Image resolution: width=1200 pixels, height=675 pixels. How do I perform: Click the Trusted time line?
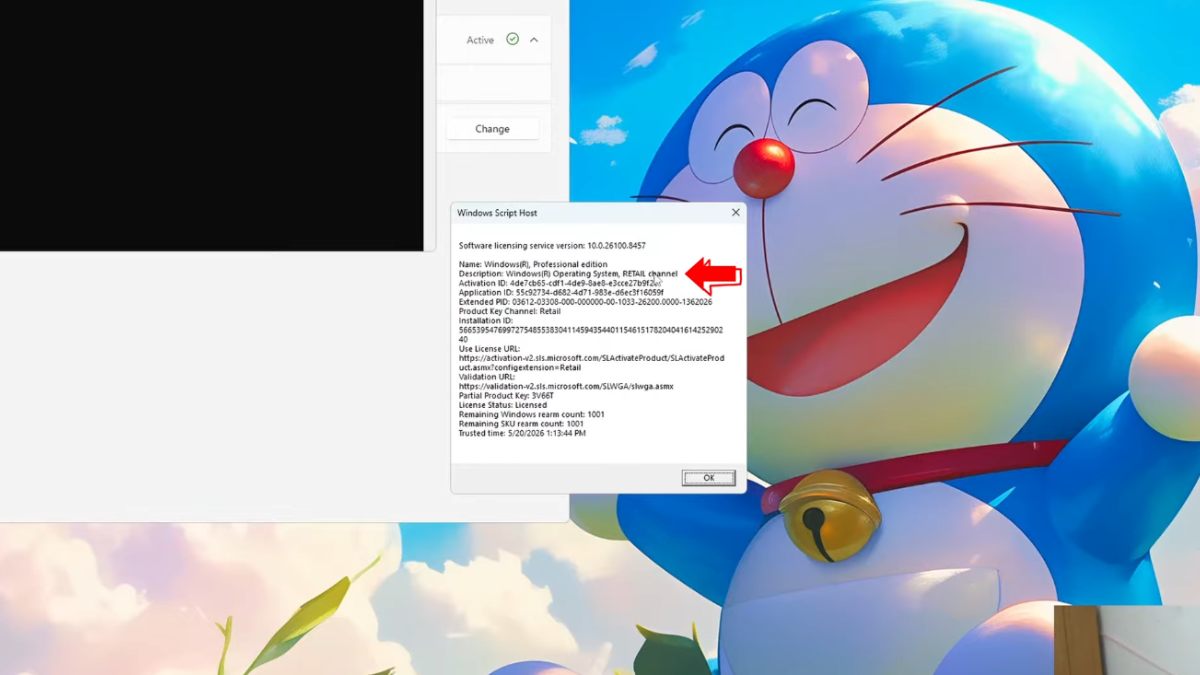pyautogui.click(x=522, y=433)
